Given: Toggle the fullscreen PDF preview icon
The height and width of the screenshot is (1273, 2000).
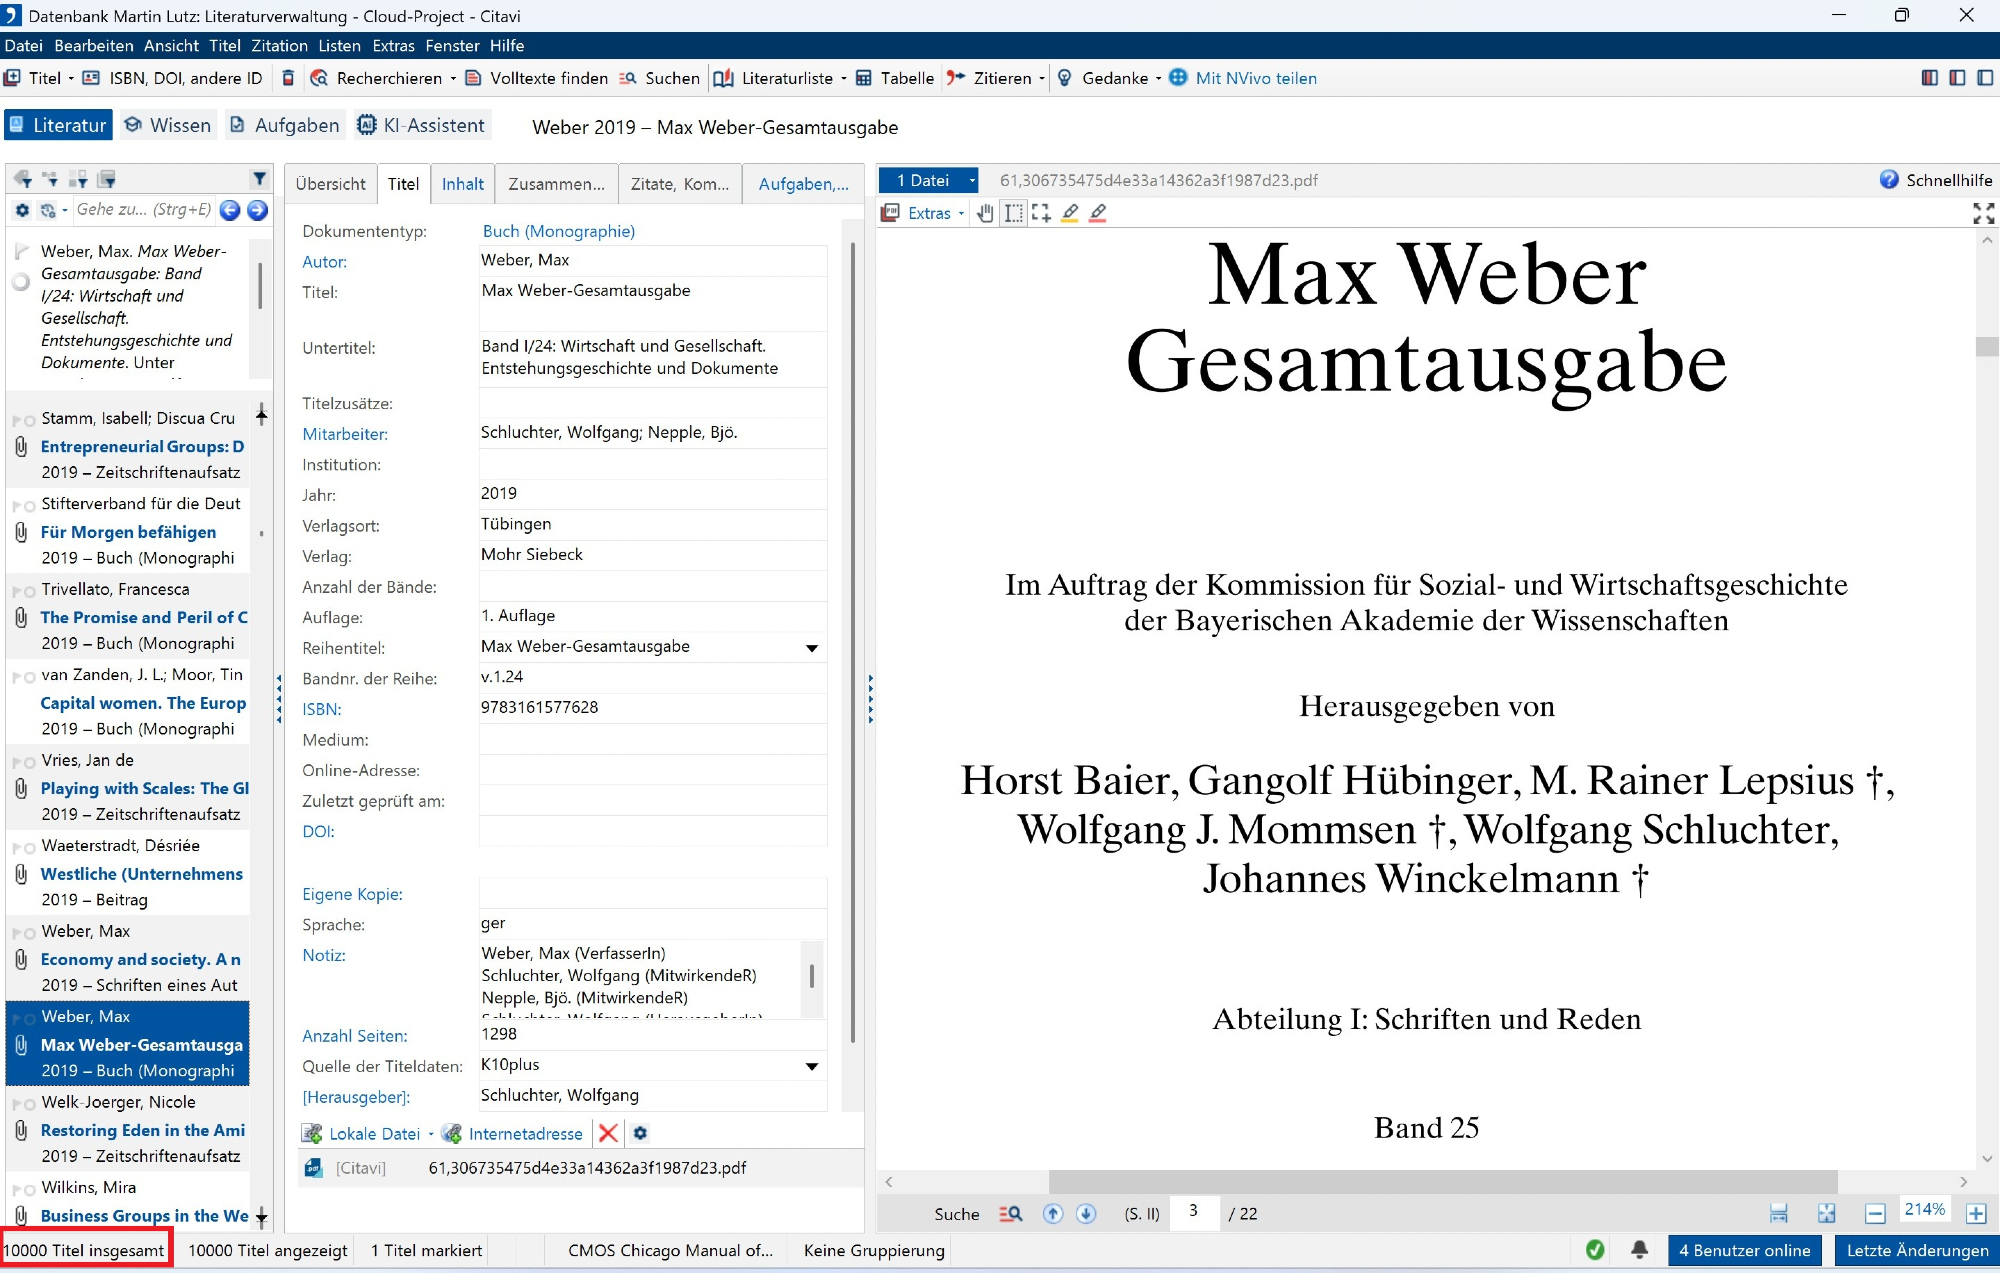Looking at the screenshot, I should pyautogui.click(x=1983, y=213).
